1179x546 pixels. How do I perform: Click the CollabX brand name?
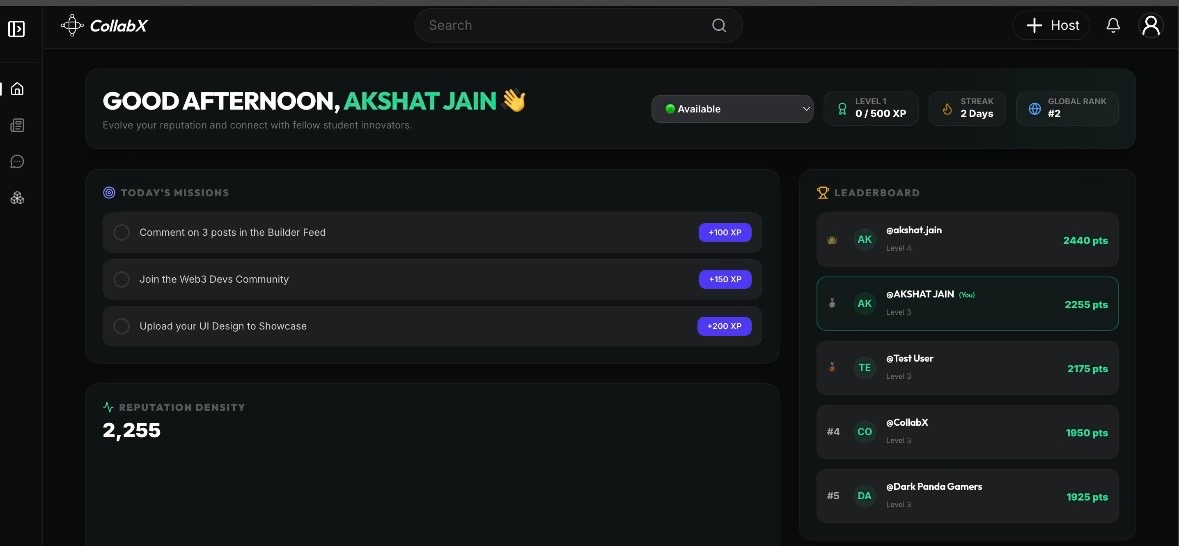119,26
